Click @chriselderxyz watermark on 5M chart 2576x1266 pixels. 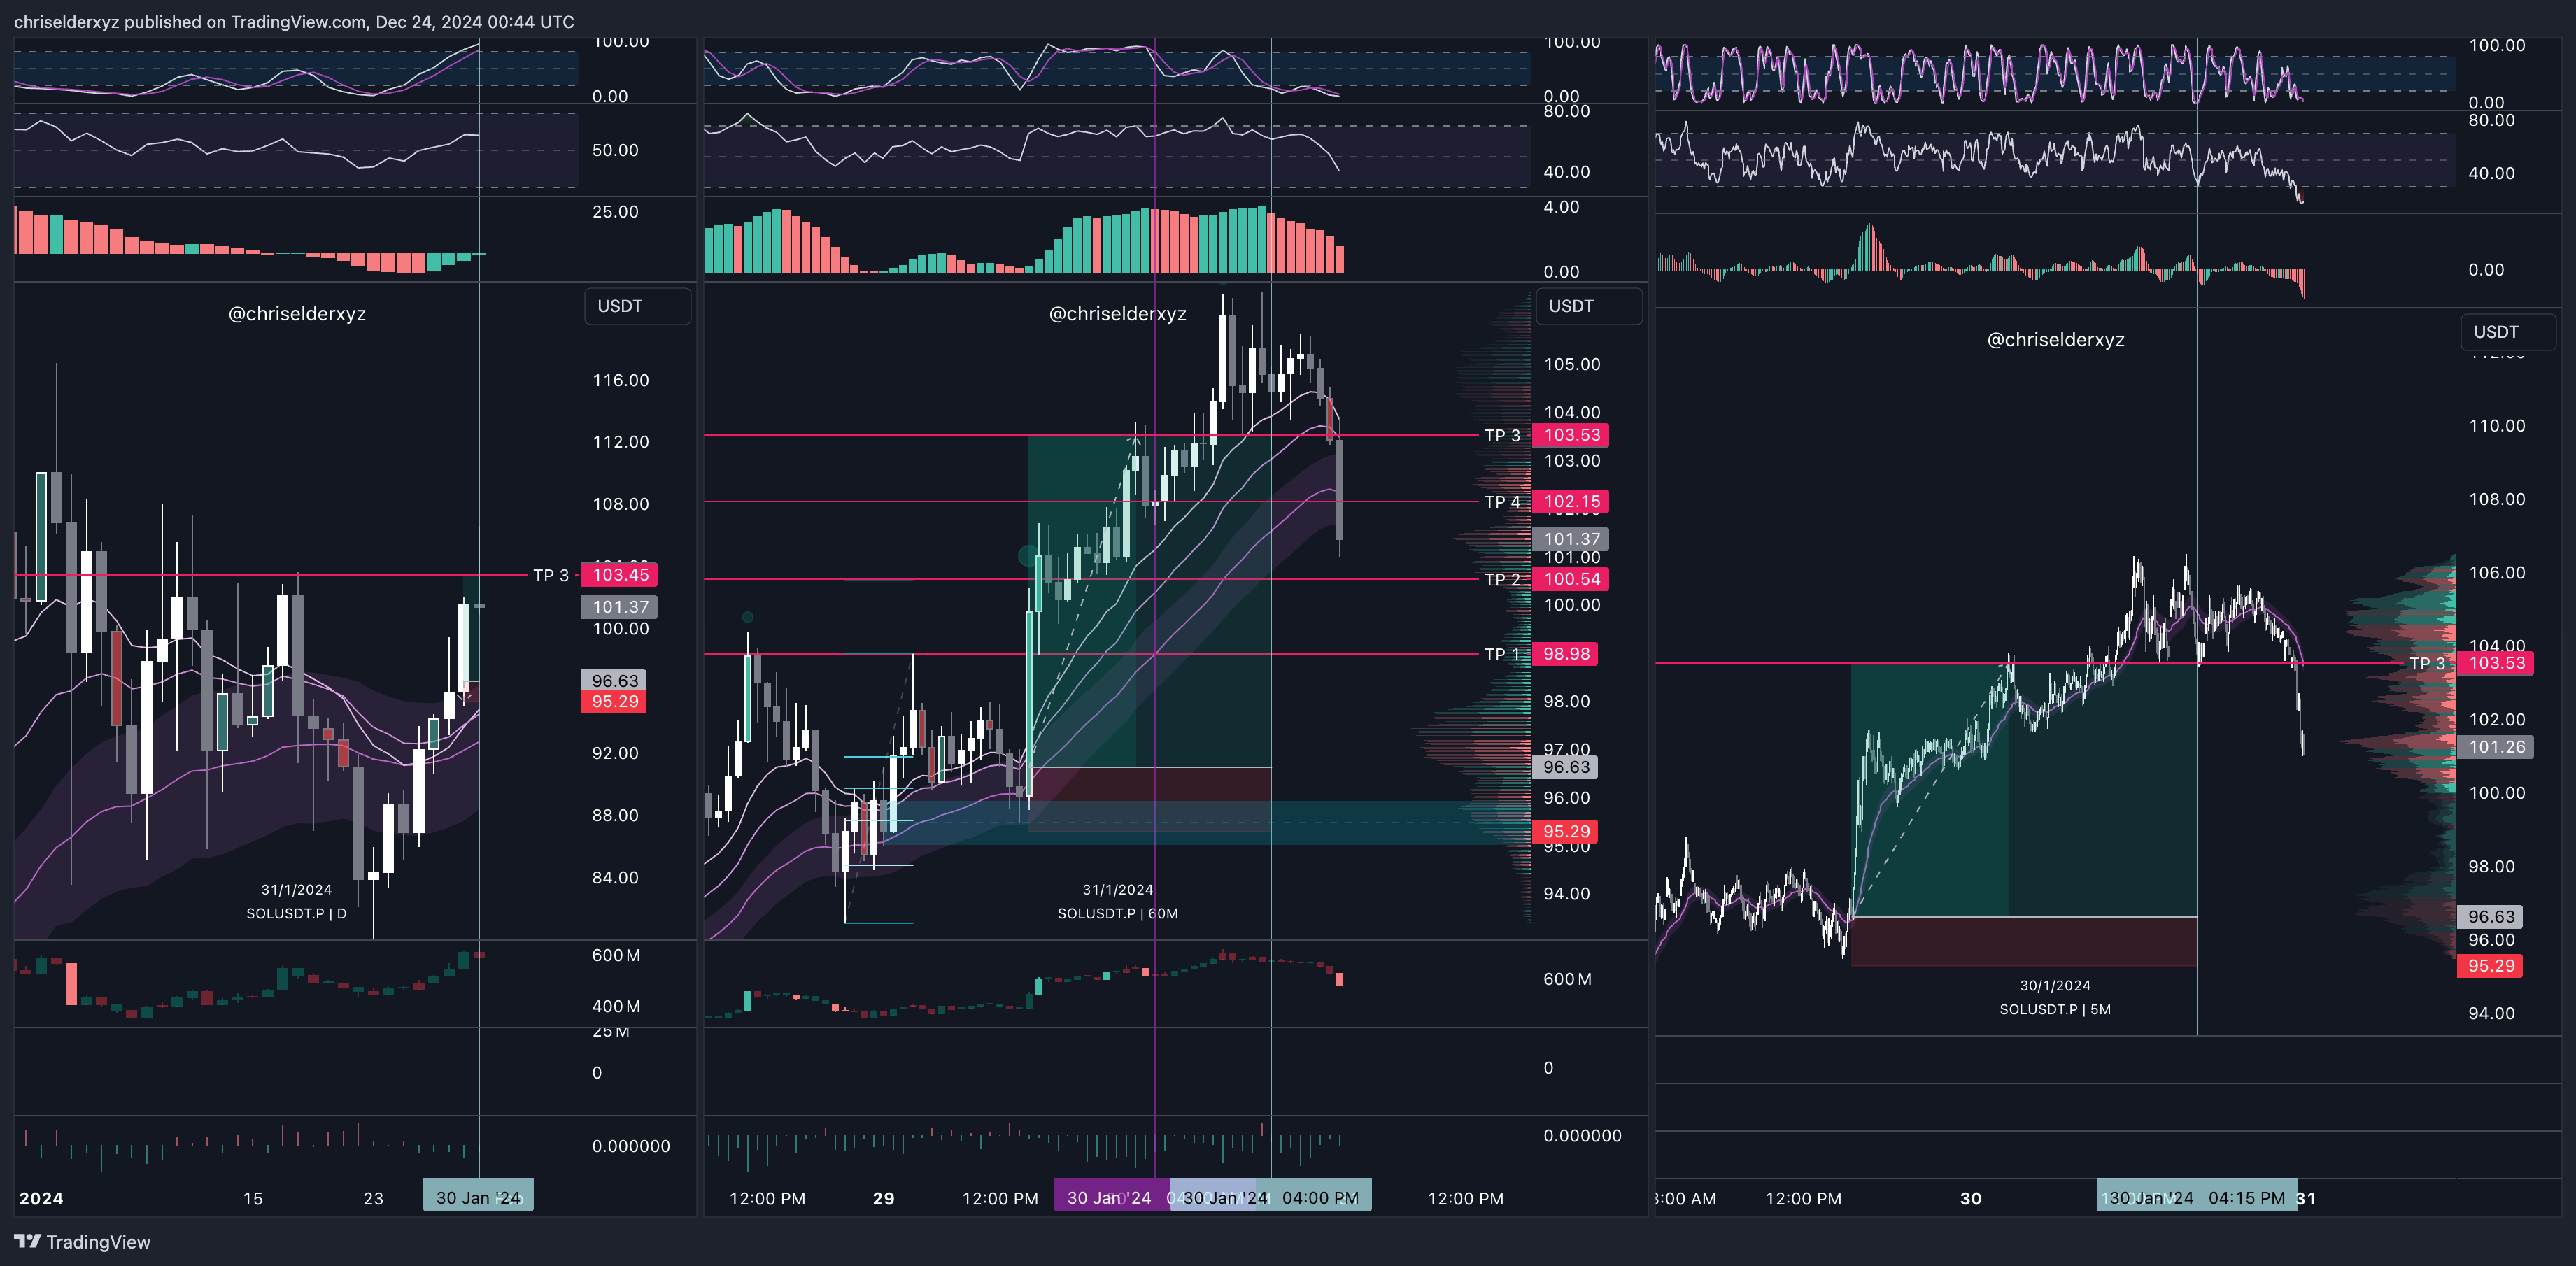tap(2055, 340)
